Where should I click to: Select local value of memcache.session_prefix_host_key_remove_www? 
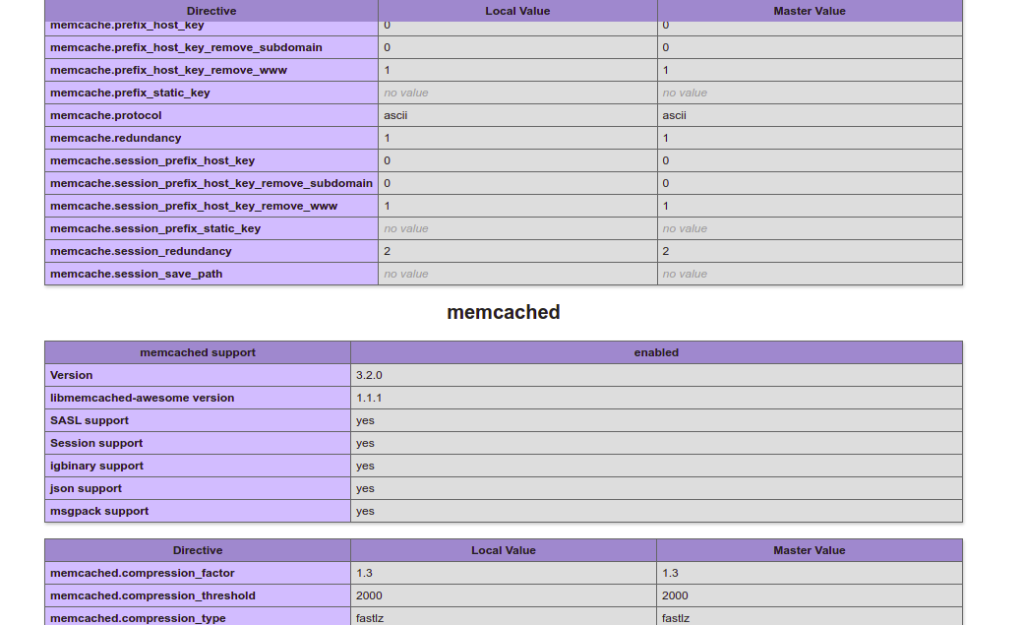pyautogui.click(x=387, y=206)
